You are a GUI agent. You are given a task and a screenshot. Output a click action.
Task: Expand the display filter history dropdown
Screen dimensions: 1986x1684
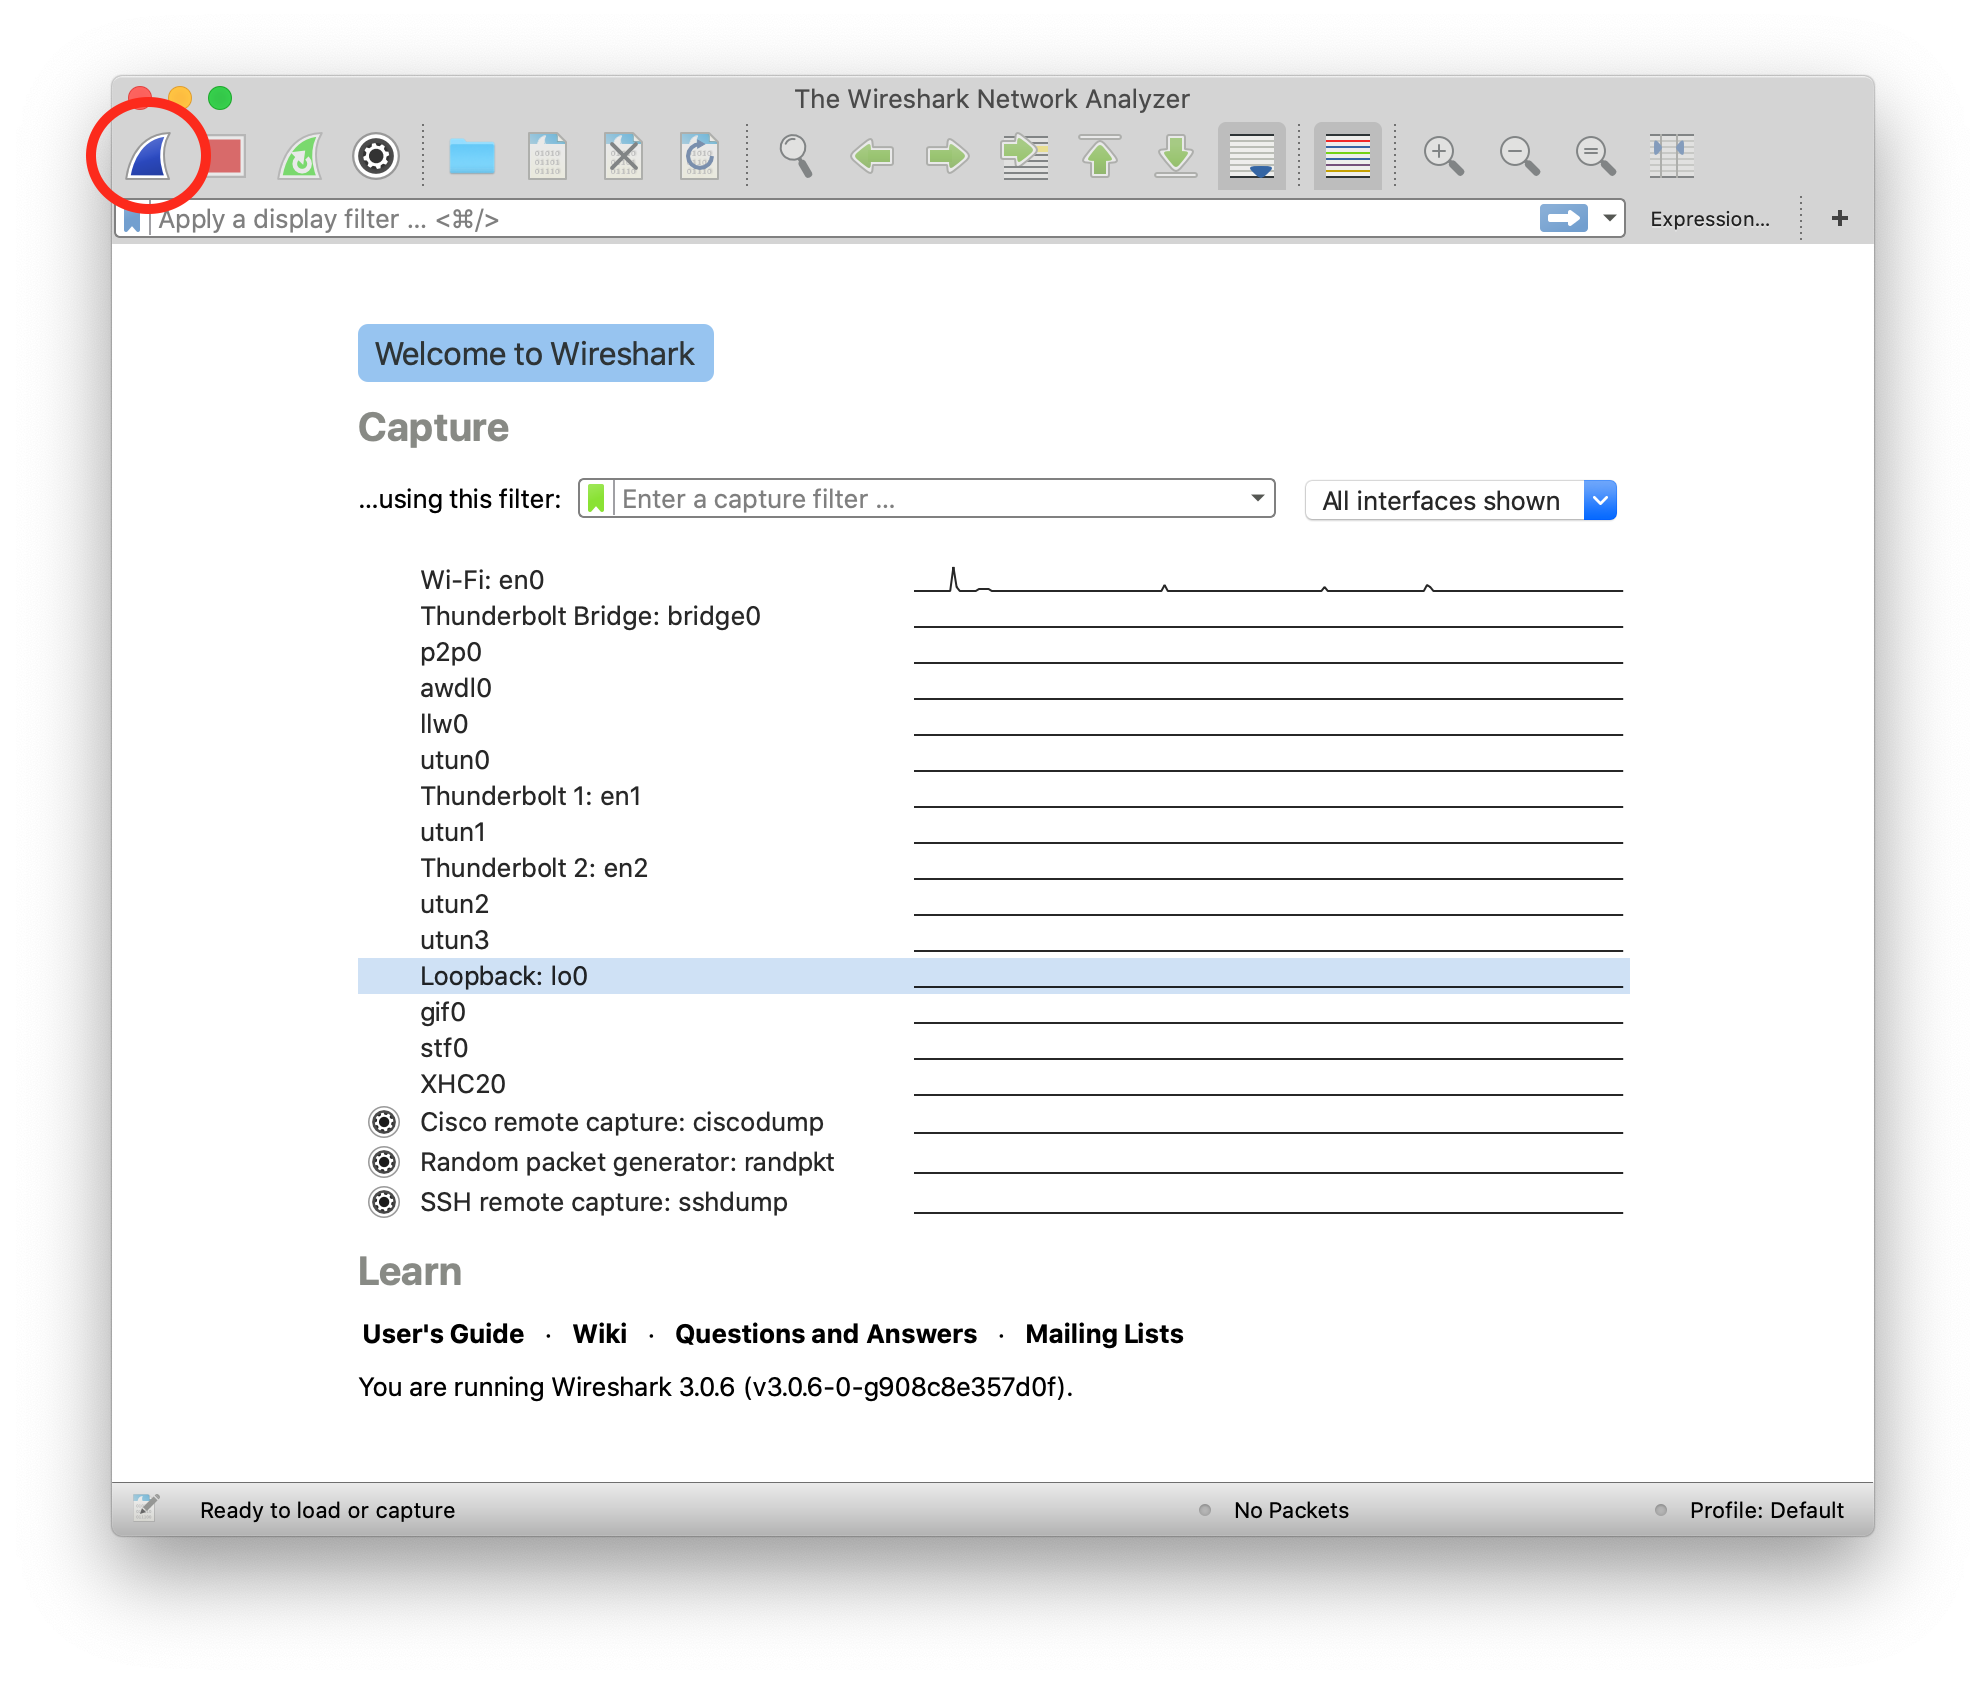coord(1610,218)
